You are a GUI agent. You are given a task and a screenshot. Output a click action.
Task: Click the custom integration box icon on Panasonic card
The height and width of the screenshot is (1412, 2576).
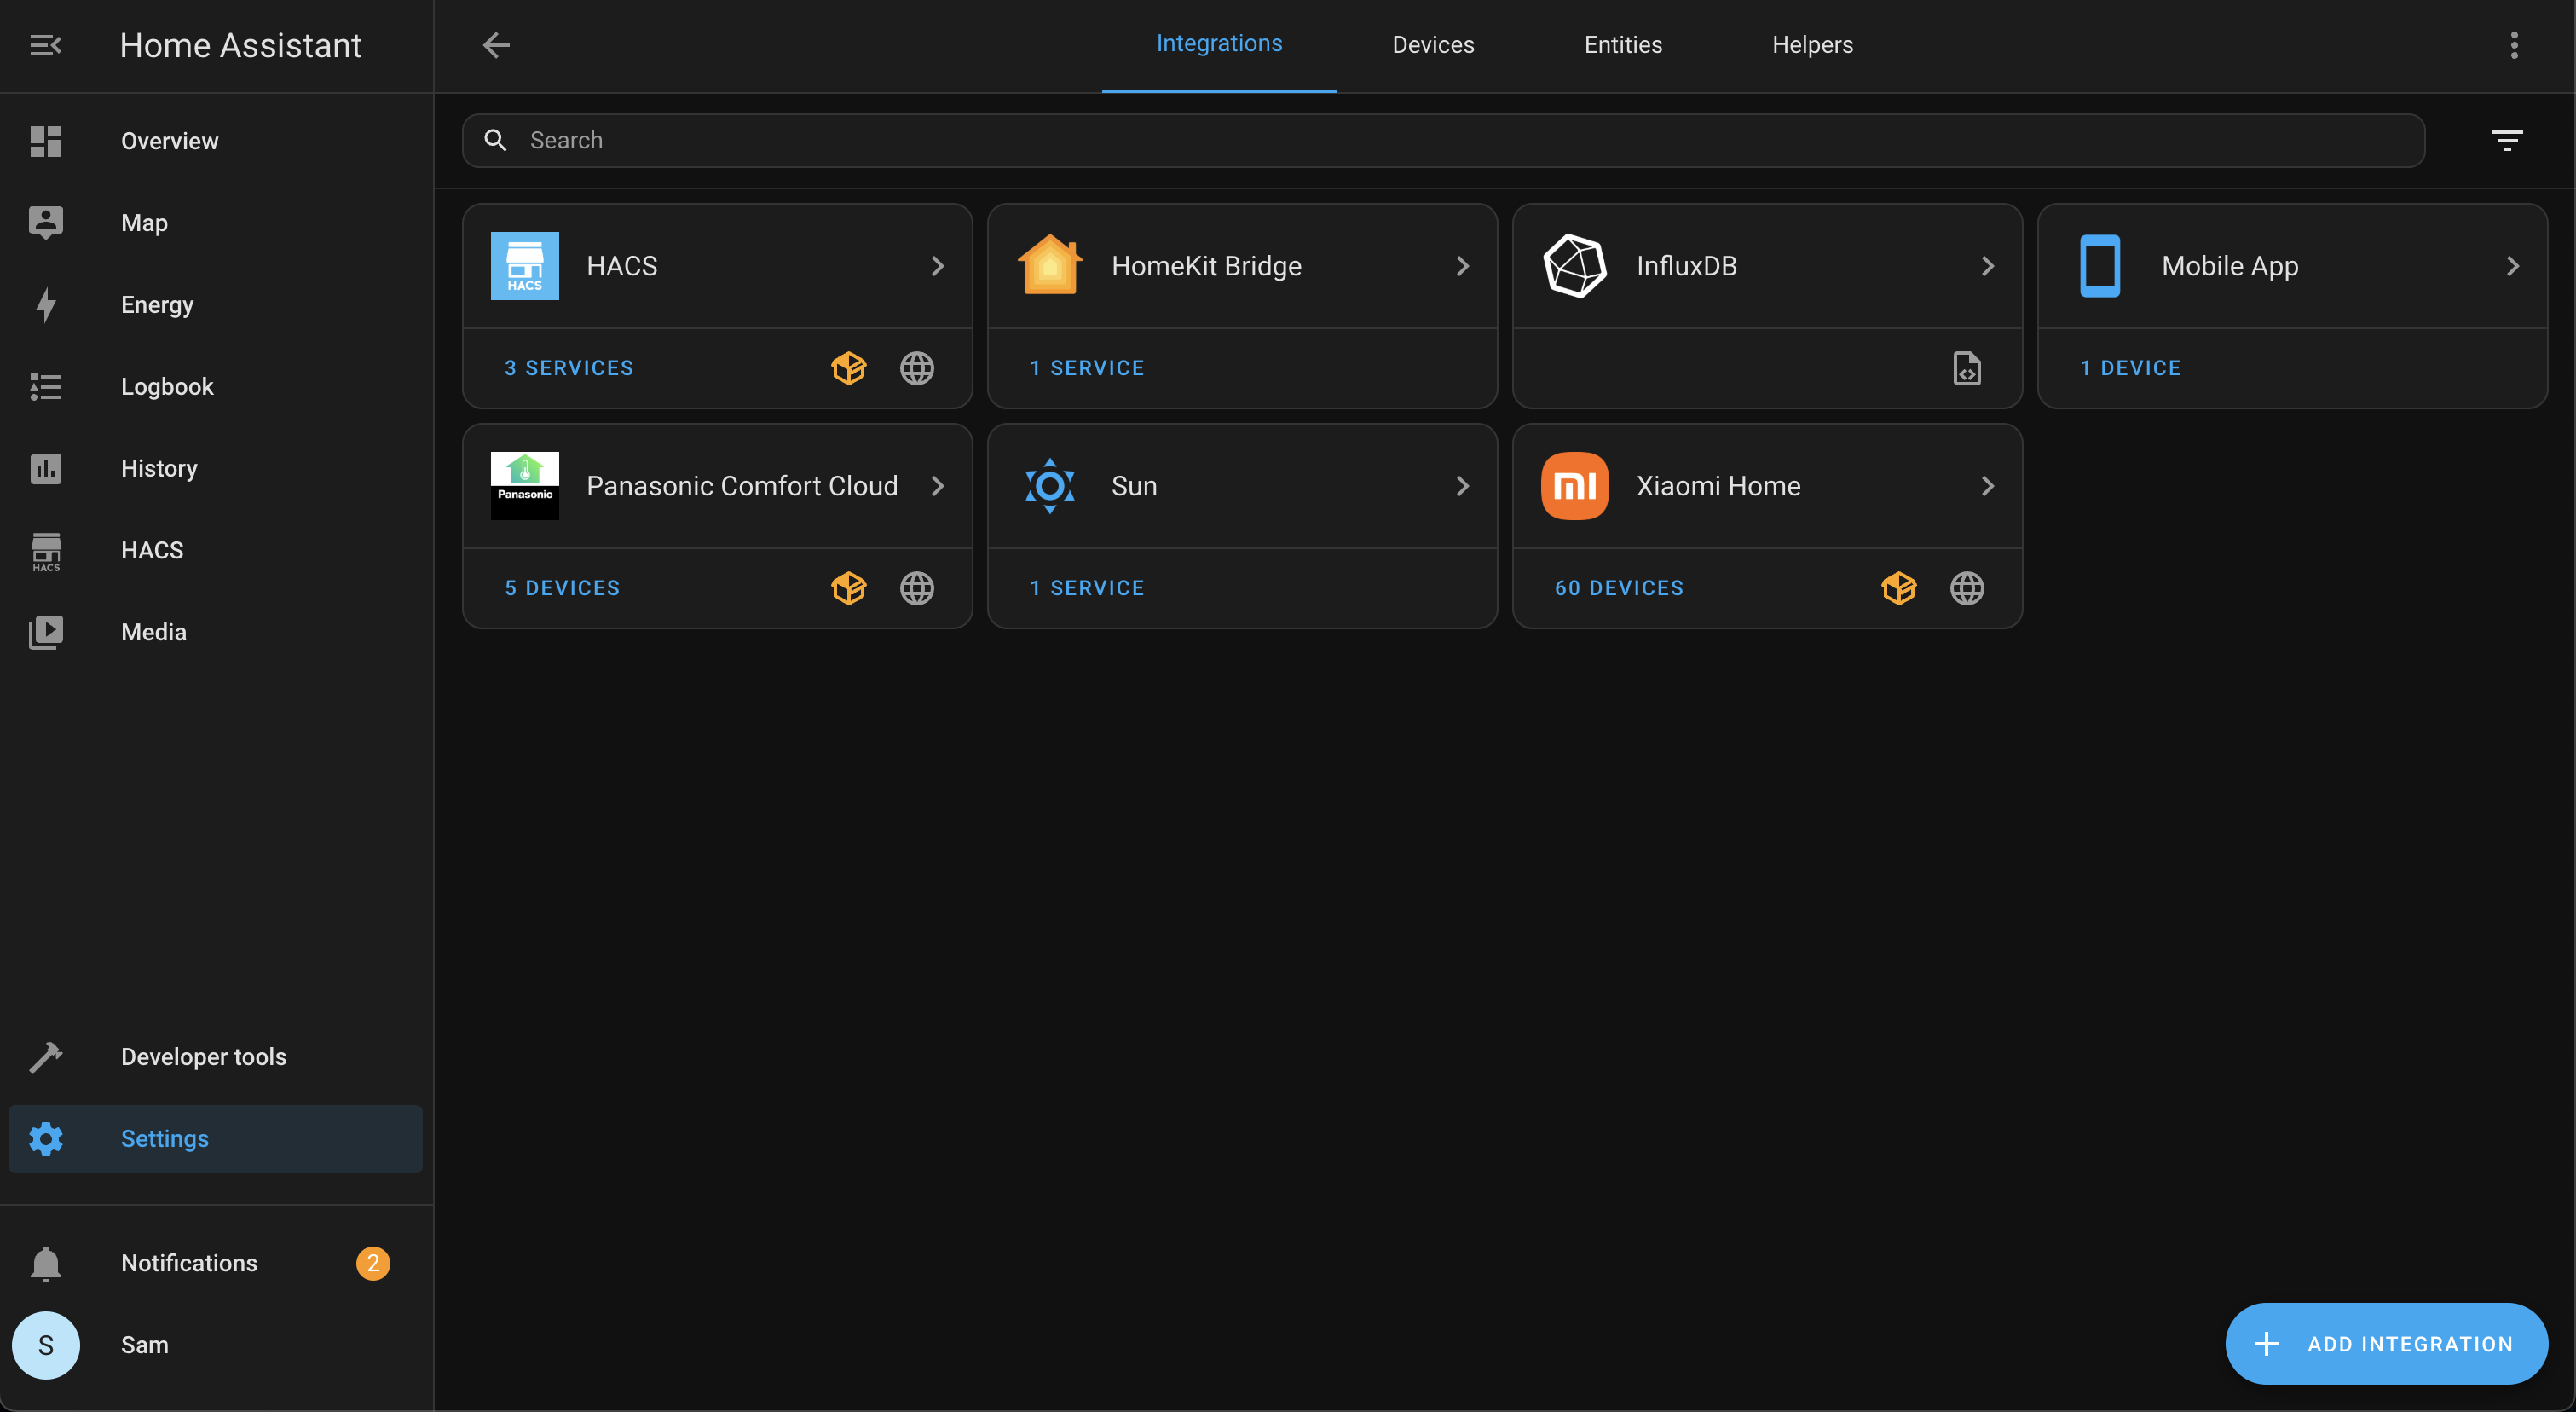pyautogui.click(x=849, y=588)
